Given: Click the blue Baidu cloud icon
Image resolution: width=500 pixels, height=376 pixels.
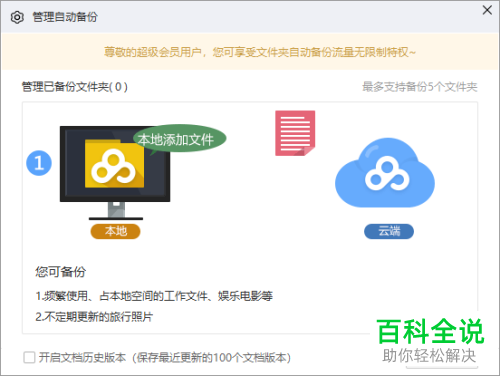Looking at the screenshot, I should pos(385,173).
